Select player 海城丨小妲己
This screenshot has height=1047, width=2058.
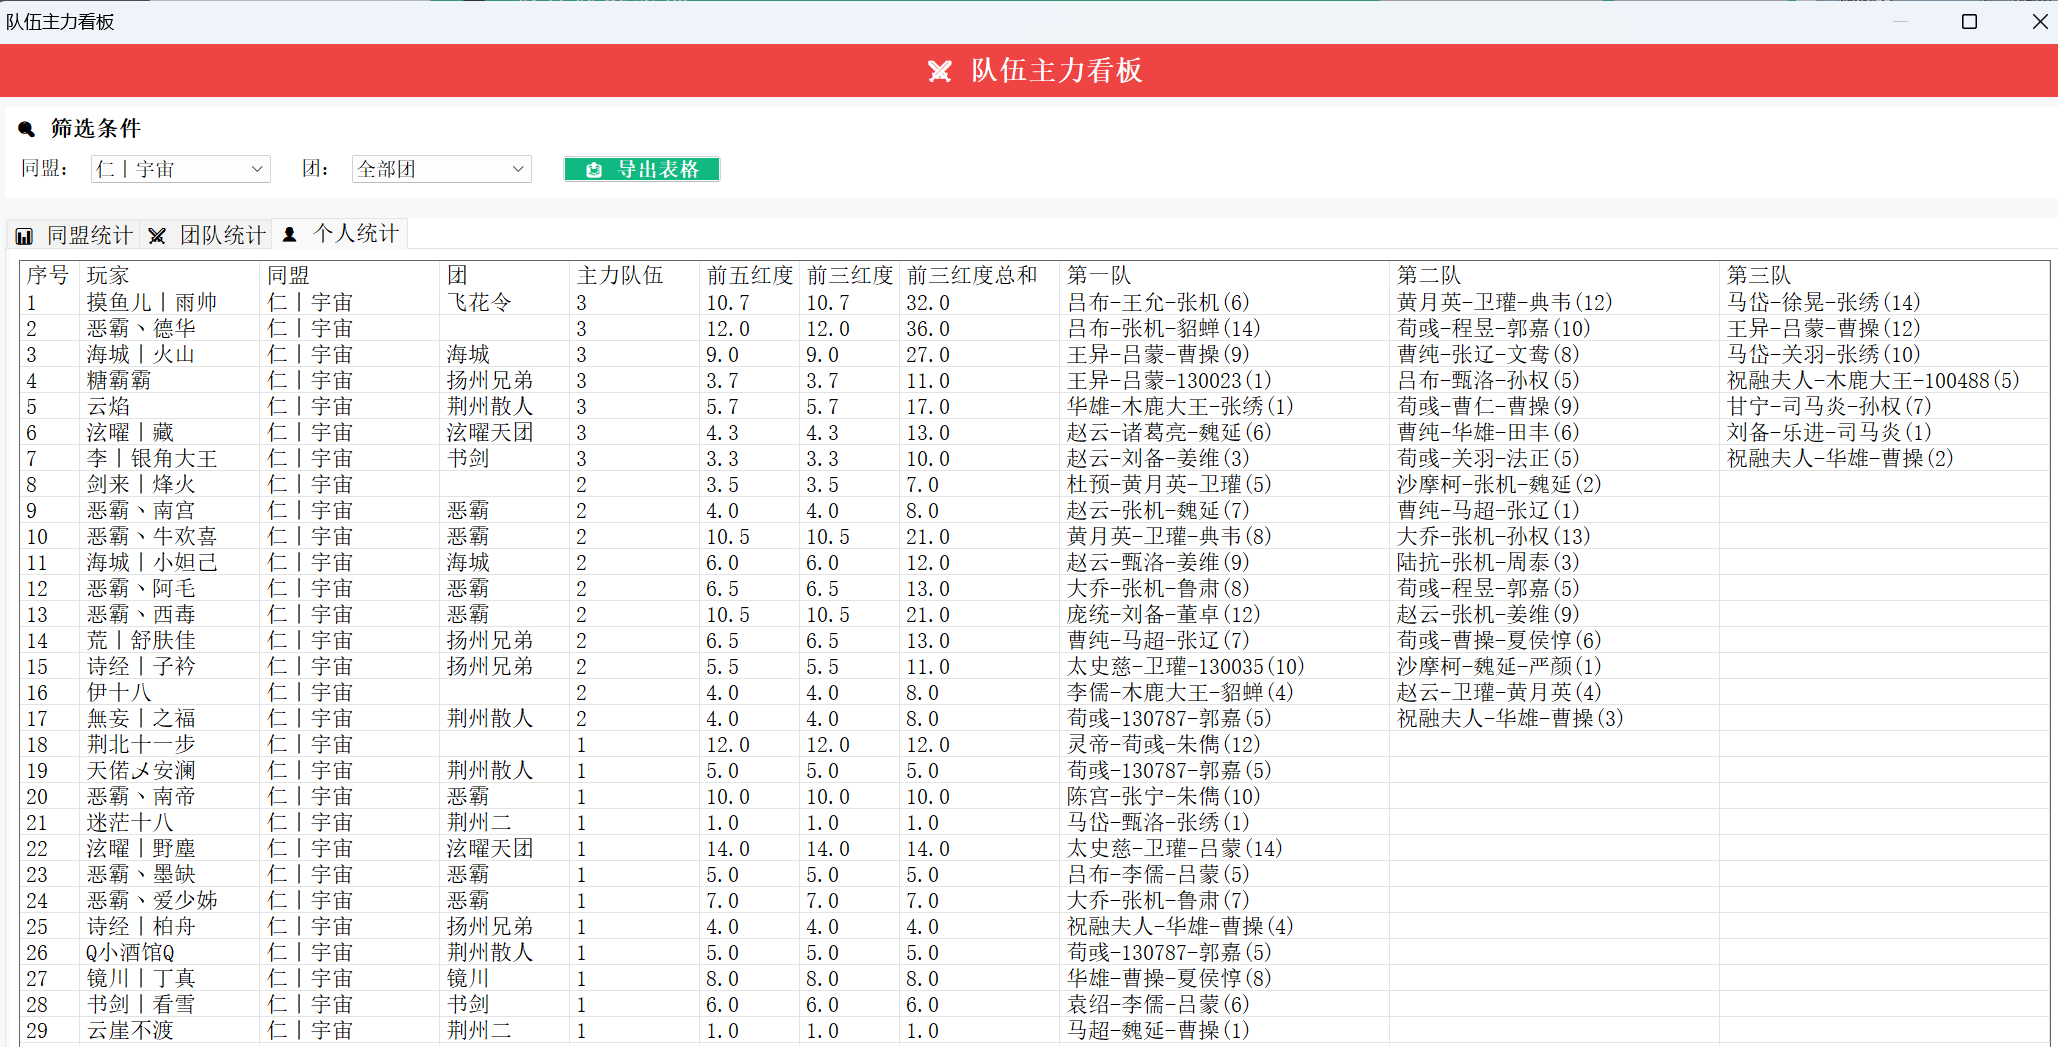tap(152, 562)
